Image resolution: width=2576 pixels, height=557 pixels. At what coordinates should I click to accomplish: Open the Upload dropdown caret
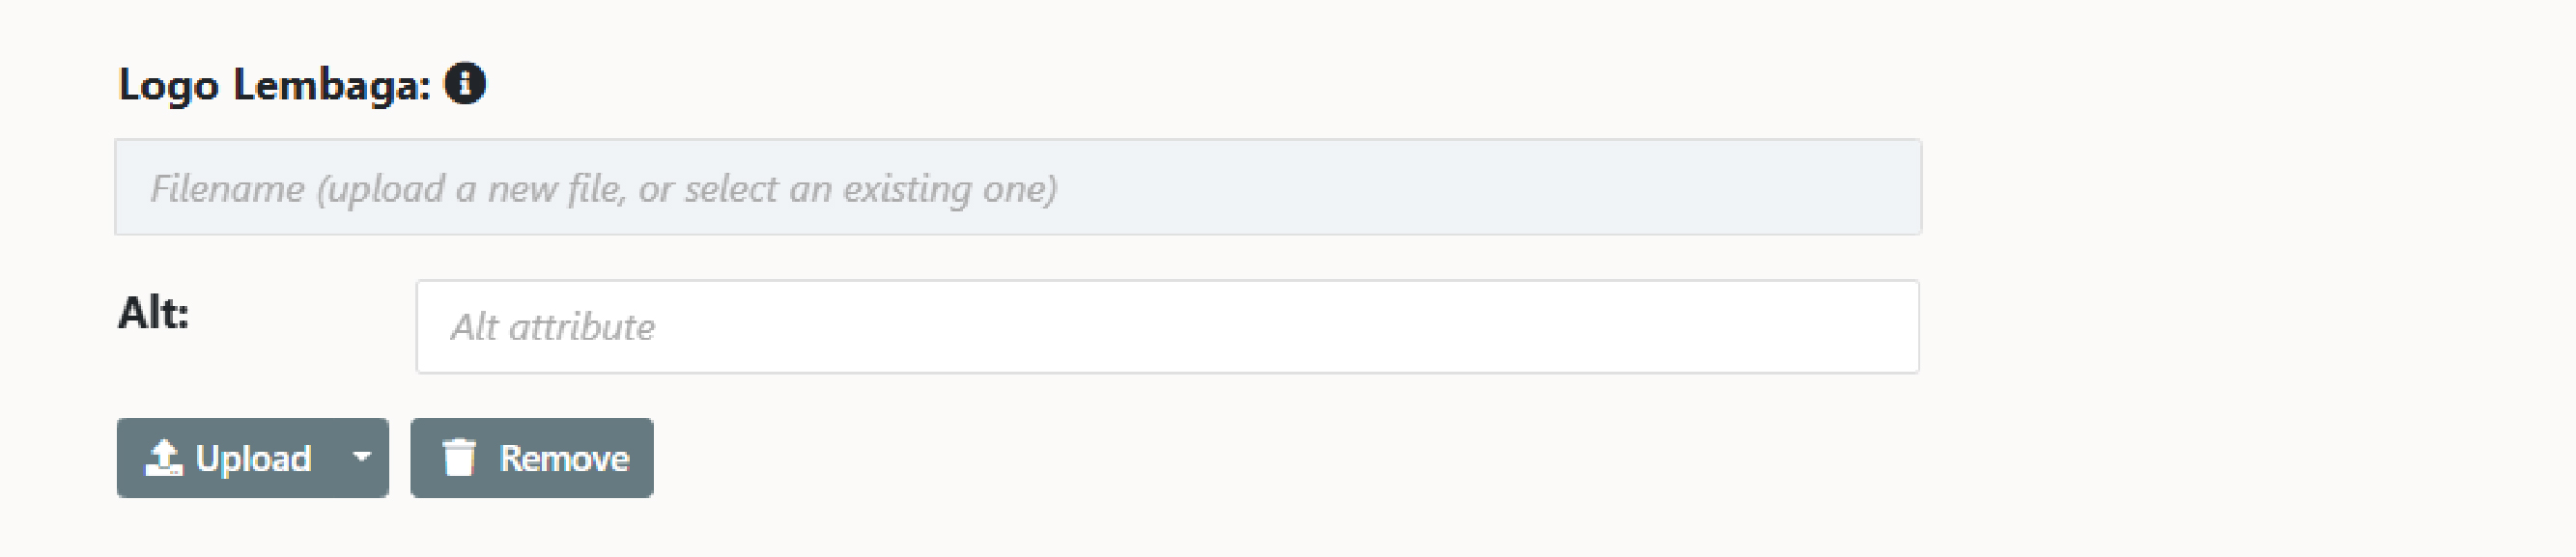362,457
